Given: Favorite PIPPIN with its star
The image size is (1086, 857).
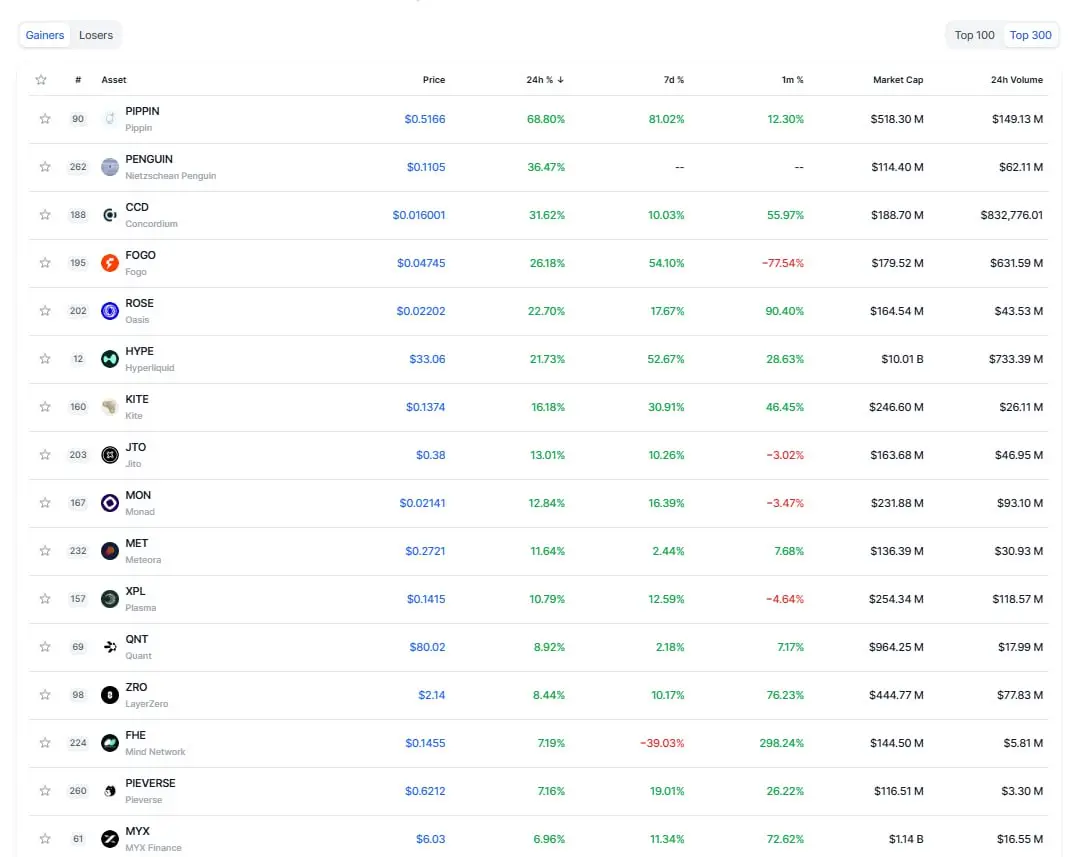Looking at the screenshot, I should click(x=45, y=119).
